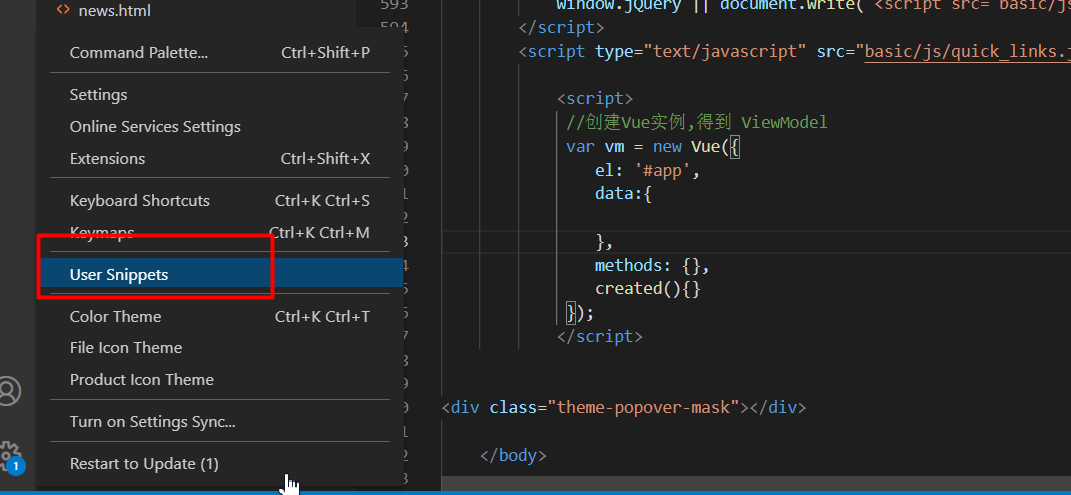Open User Snippets
Image resolution: width=1071 pixels, height=495 pixels.
tap(119, 274)
